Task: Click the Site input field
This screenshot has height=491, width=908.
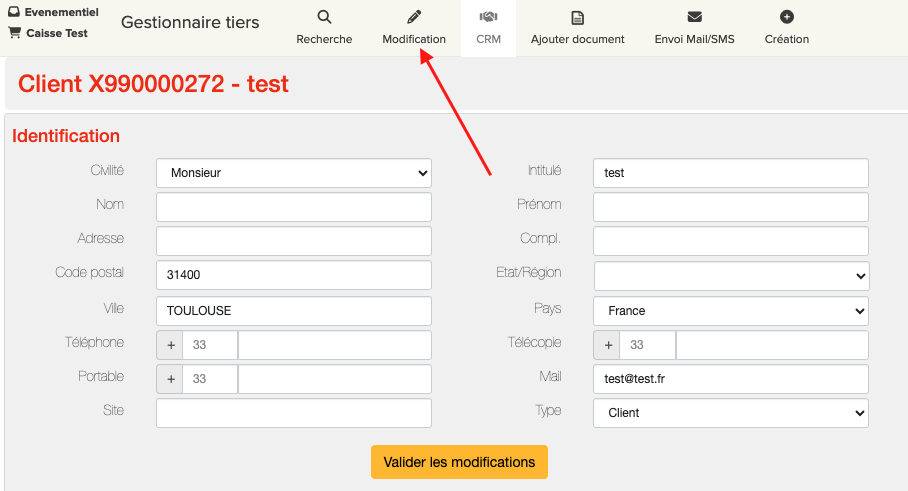Action: (293, 413)
